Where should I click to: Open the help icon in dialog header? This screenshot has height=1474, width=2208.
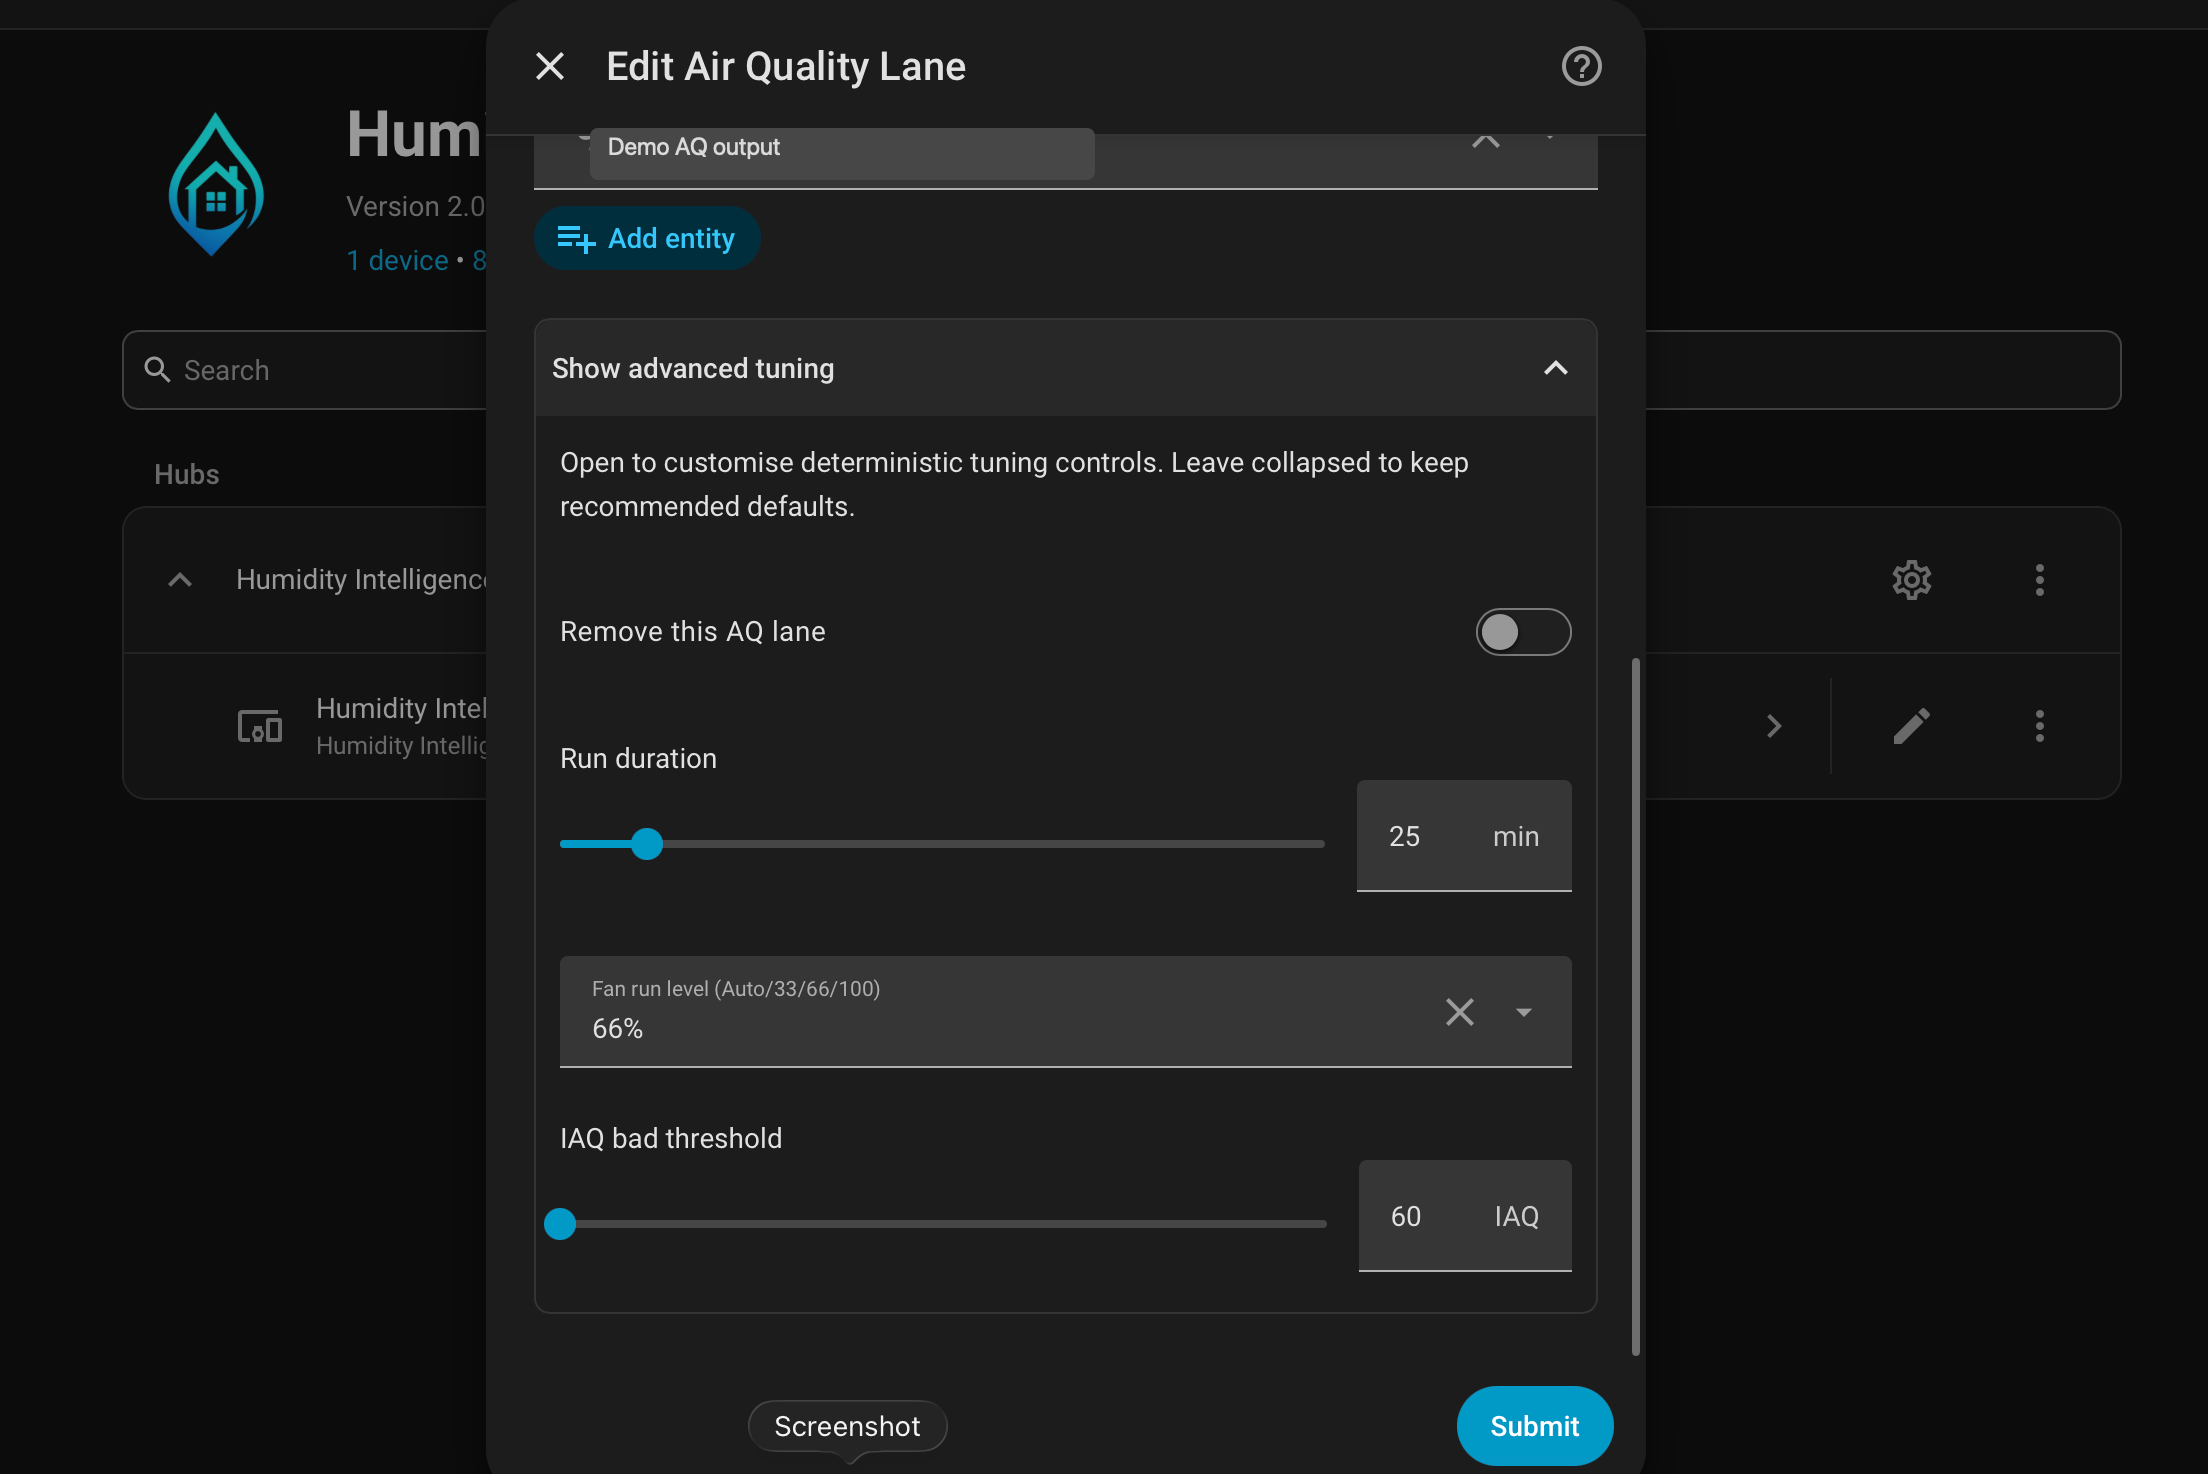click(1581, 67)
